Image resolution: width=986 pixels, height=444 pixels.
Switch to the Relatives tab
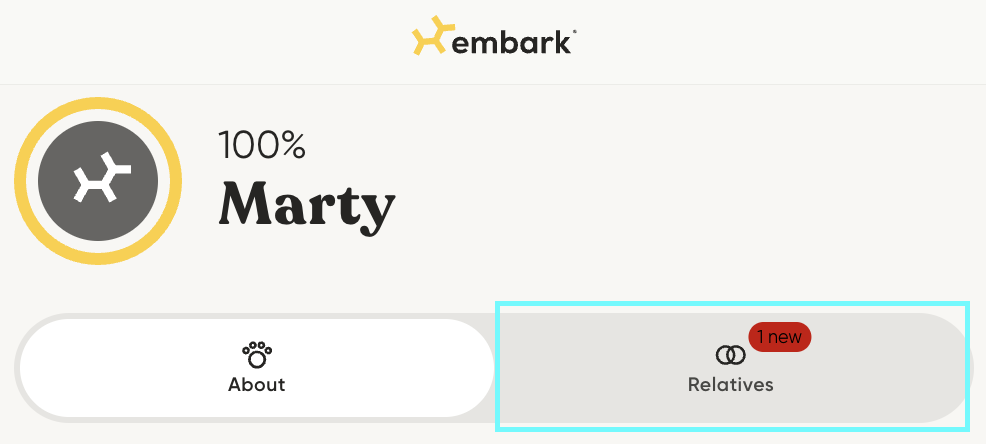pyautogui.click(x=731, y=368)
